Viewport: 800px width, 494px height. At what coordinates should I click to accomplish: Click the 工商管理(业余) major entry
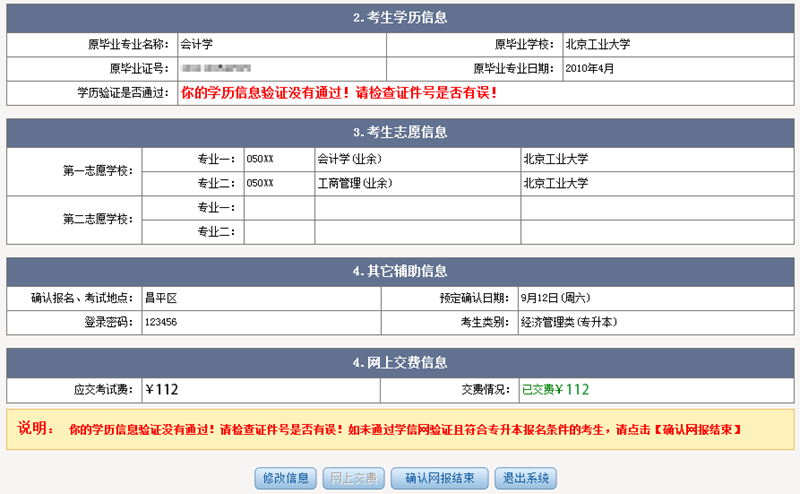[354, 183]
